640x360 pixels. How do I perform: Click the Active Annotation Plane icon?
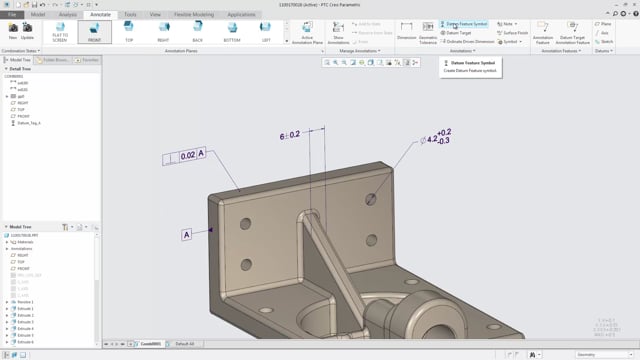[307, 33]
